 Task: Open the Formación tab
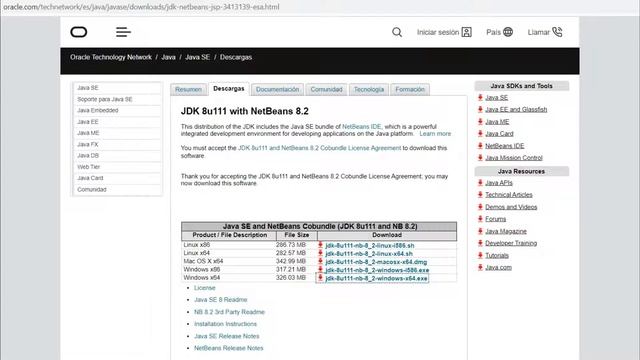pos(410,89)
